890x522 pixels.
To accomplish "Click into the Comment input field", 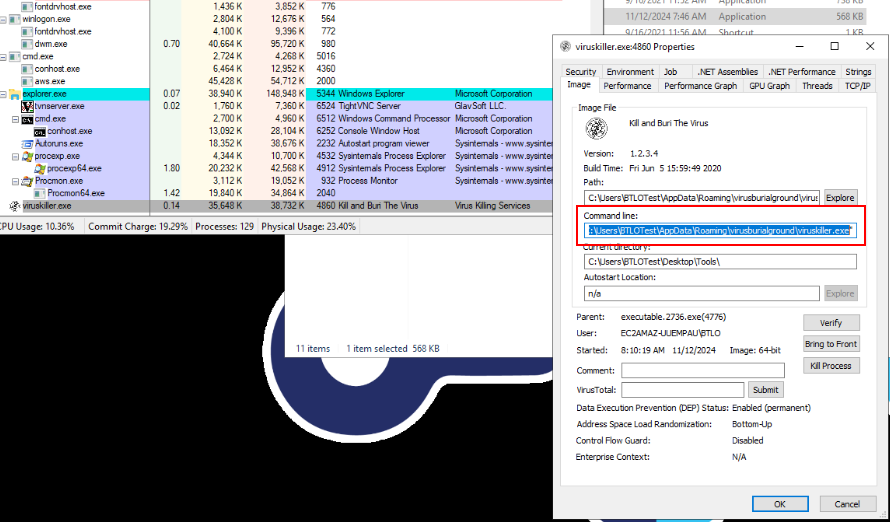I will 703,371.
